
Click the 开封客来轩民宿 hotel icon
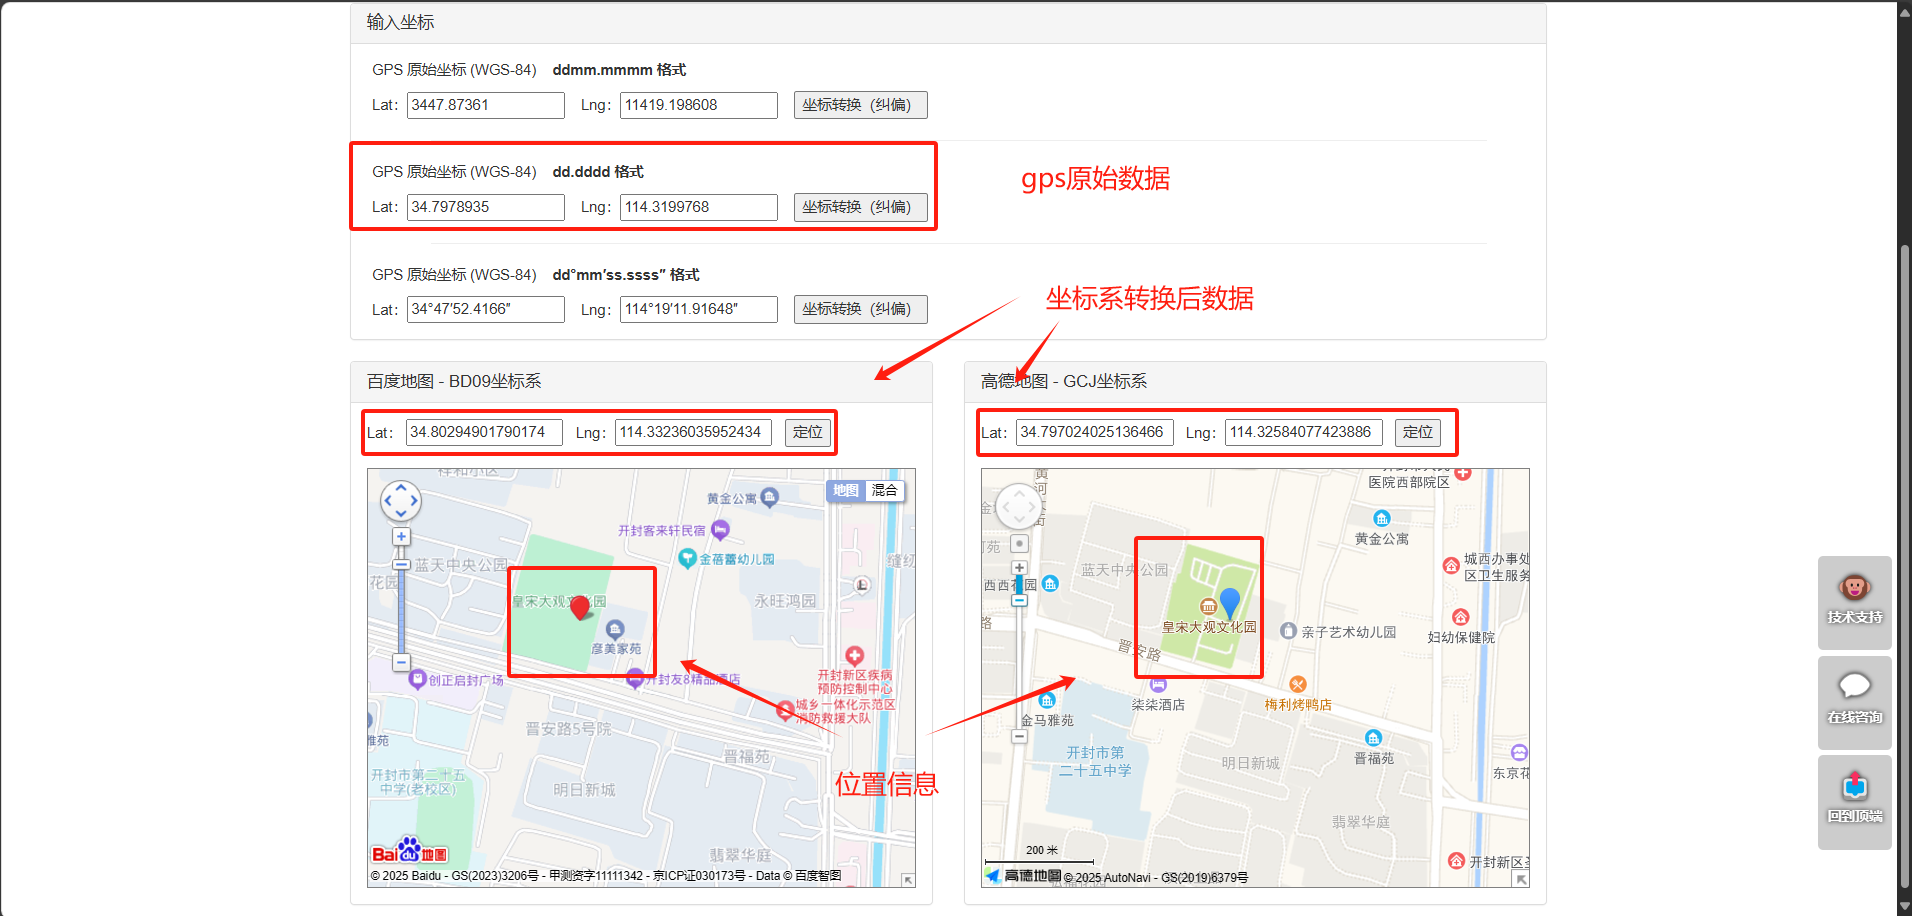click(x=720, y=529)
